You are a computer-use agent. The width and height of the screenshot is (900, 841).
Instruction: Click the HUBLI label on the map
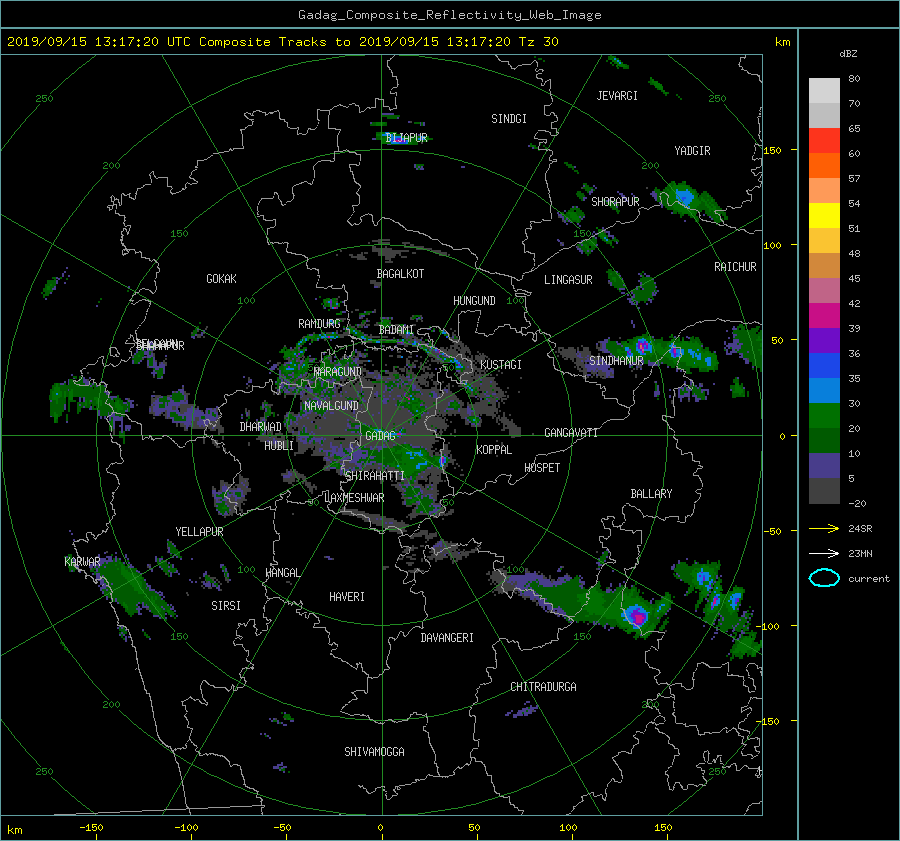click(x=278, y=445)
